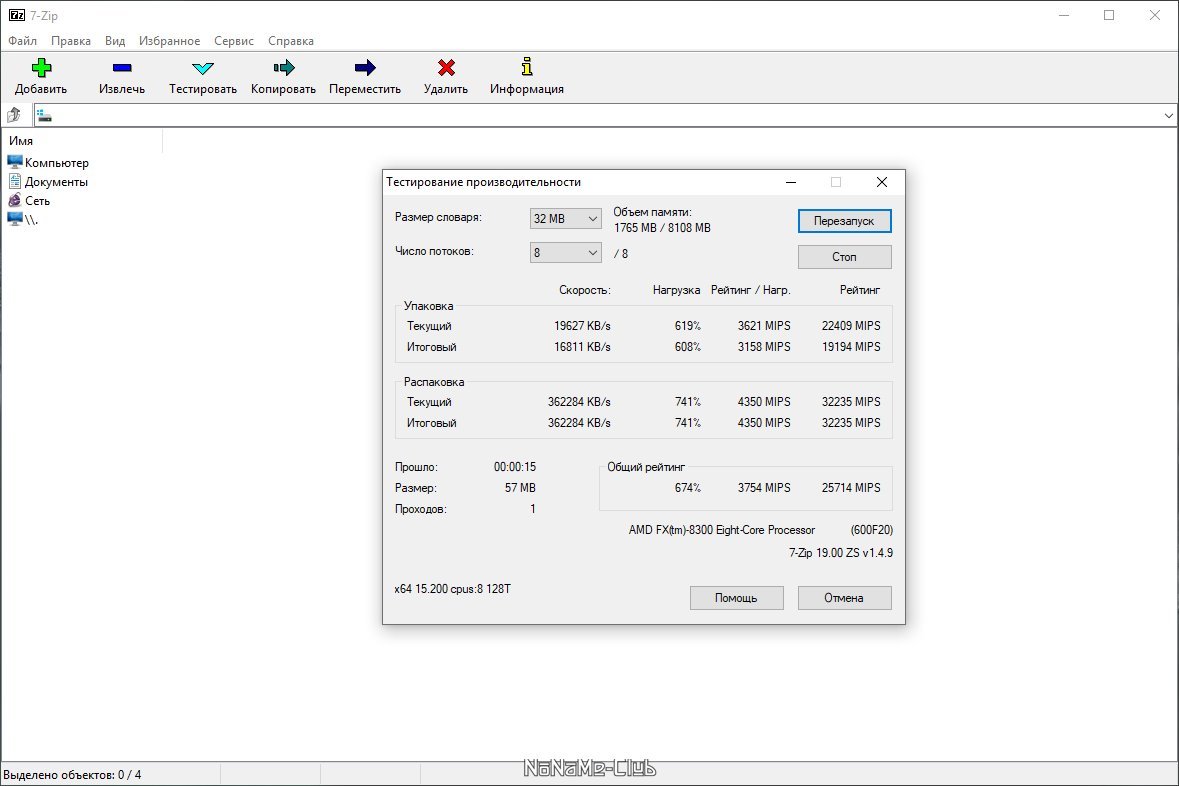Viewport: 1179px width, 786px height.
Task: Click the drive icon in address bar
Action: (x=44, y=116)
